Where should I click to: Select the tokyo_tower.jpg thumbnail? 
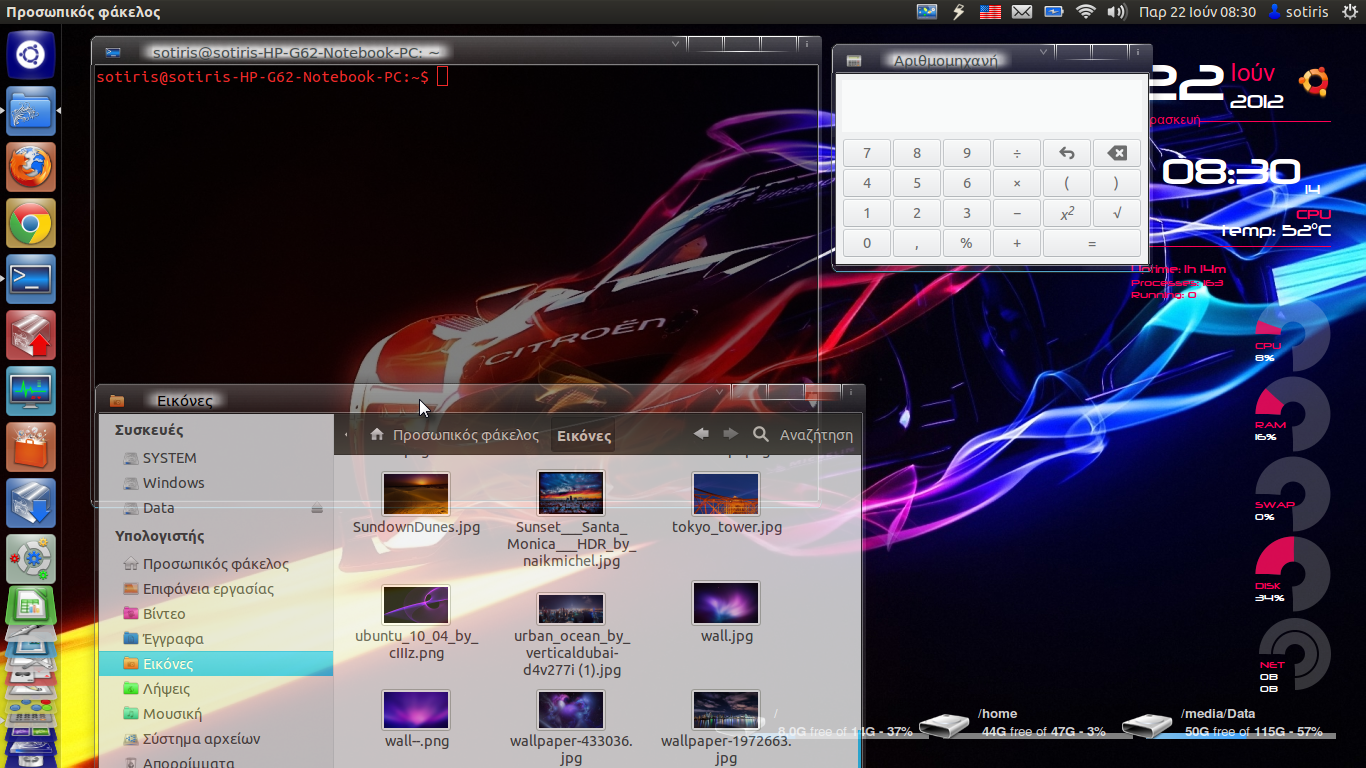click(726, 494)
